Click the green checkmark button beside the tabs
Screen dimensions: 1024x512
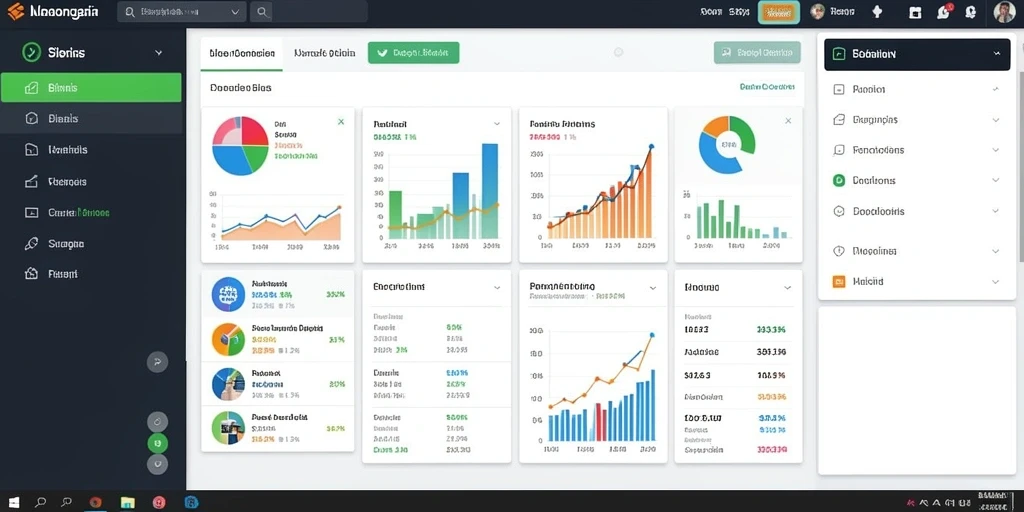413,53
